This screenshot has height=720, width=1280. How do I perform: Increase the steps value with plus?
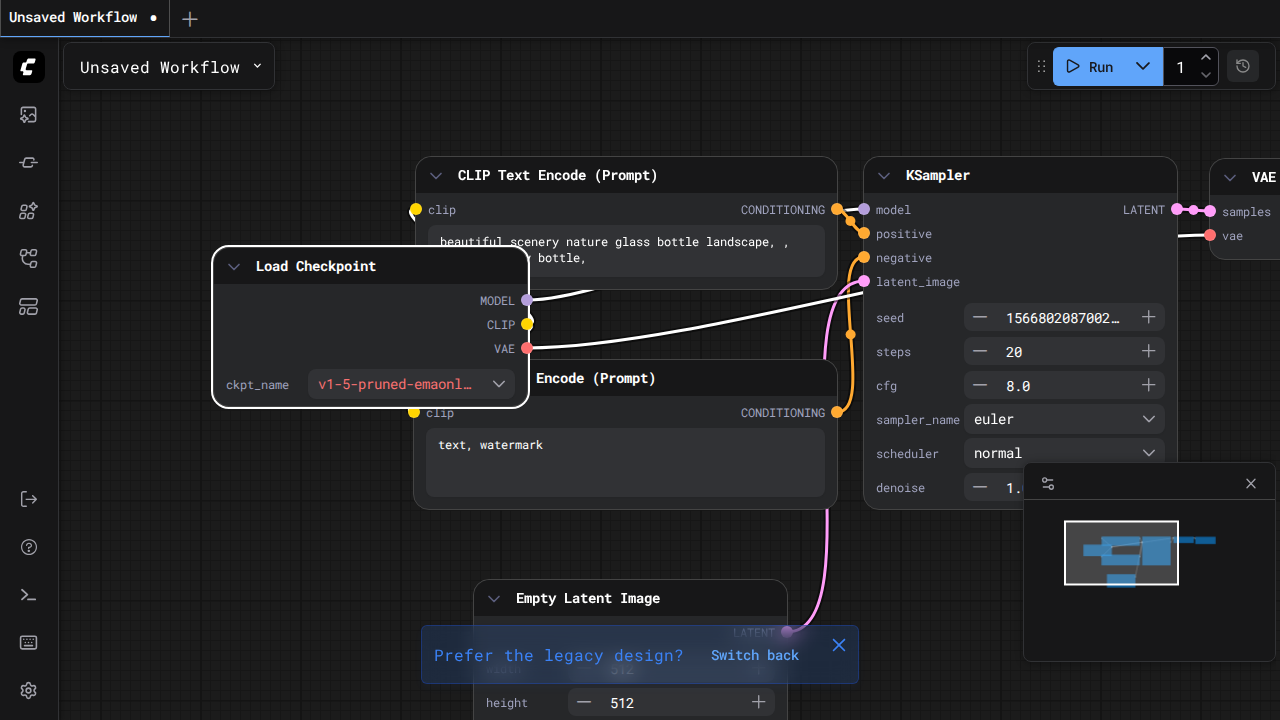(x=1149, y=352)
